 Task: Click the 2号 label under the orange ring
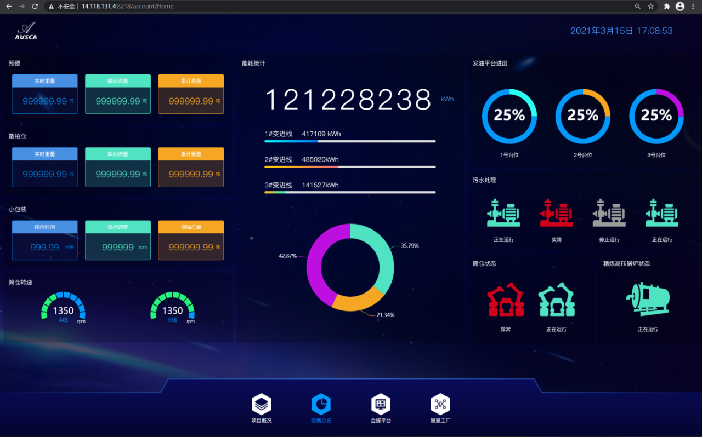coord(583,155)
